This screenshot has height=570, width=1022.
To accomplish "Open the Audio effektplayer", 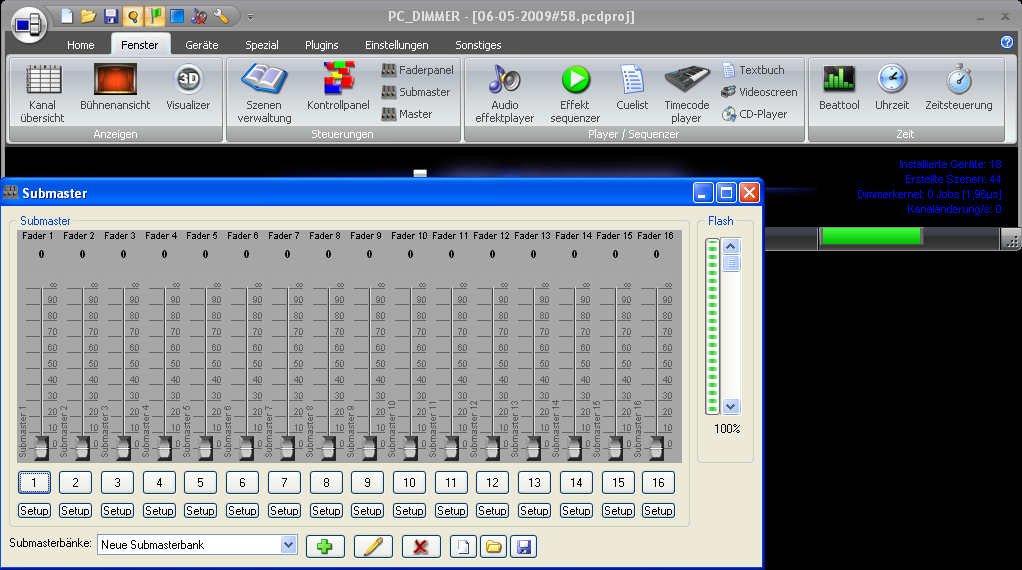I will click(x=504, y=93).
